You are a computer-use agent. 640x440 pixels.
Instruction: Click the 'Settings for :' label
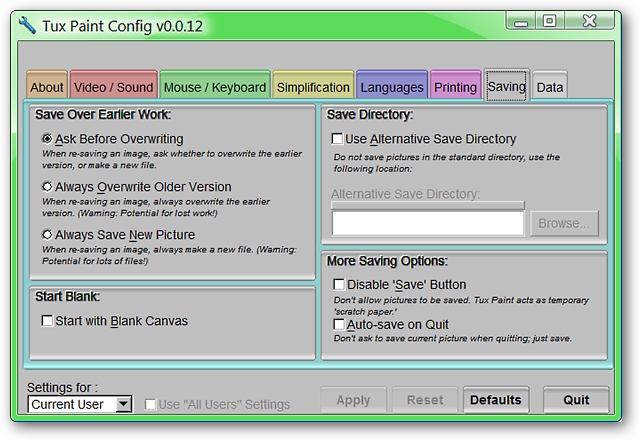coord(62,387)
